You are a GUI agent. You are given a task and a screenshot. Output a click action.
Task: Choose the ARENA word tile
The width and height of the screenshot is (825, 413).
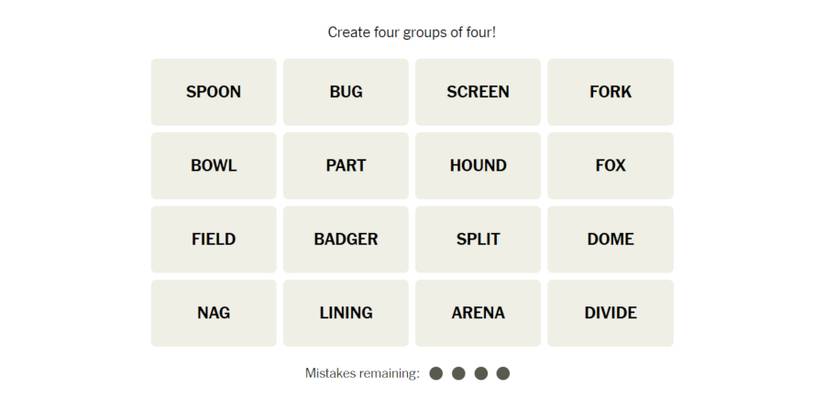point(478,313)
